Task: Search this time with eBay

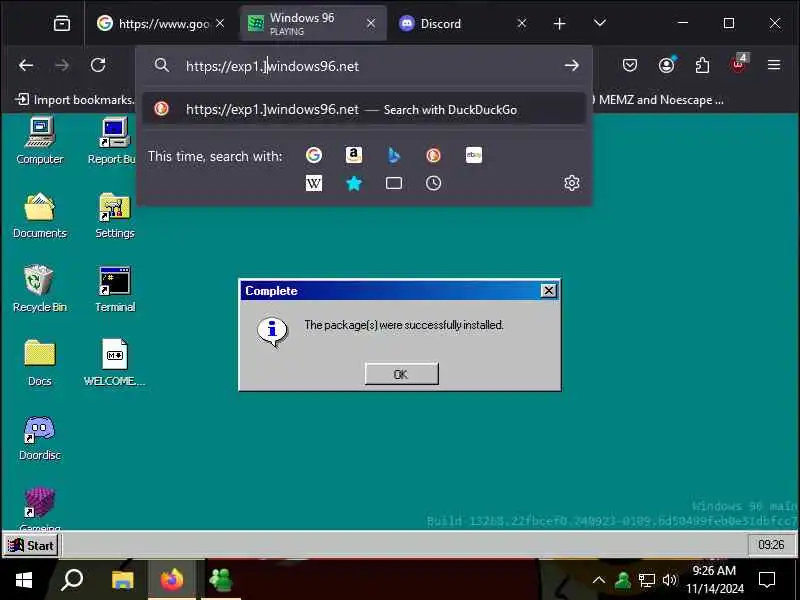Action: coord(473,155)
